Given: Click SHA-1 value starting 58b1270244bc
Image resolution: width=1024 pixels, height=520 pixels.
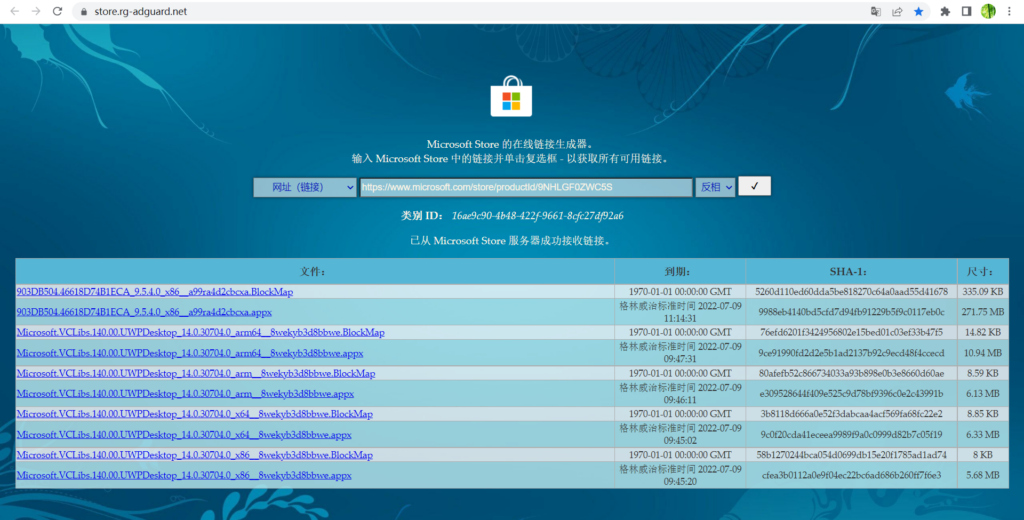Looking at the screenshot, I should pyautogui.click(x=852, y=455).
